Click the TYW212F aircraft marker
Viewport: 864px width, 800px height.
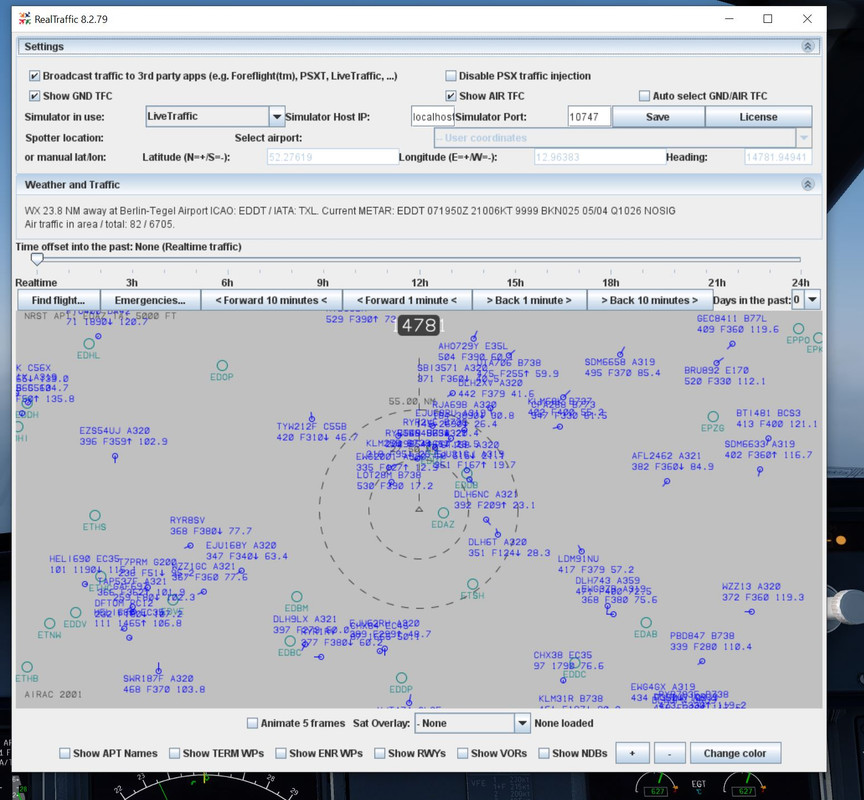[x=312, y=418]
